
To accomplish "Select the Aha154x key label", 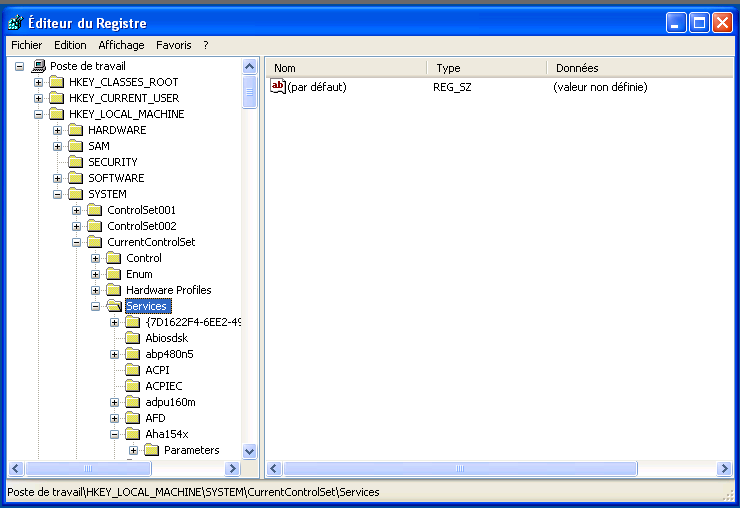I will tap(167, 434).
